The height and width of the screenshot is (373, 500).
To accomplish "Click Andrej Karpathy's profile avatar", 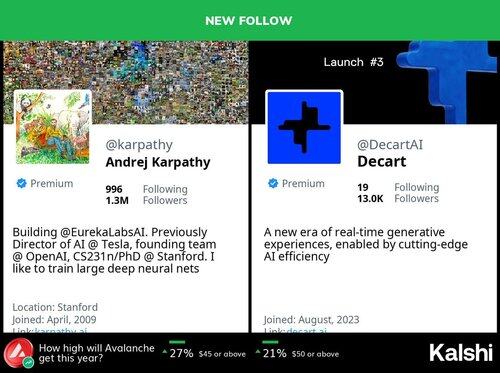I will (53, 127).
